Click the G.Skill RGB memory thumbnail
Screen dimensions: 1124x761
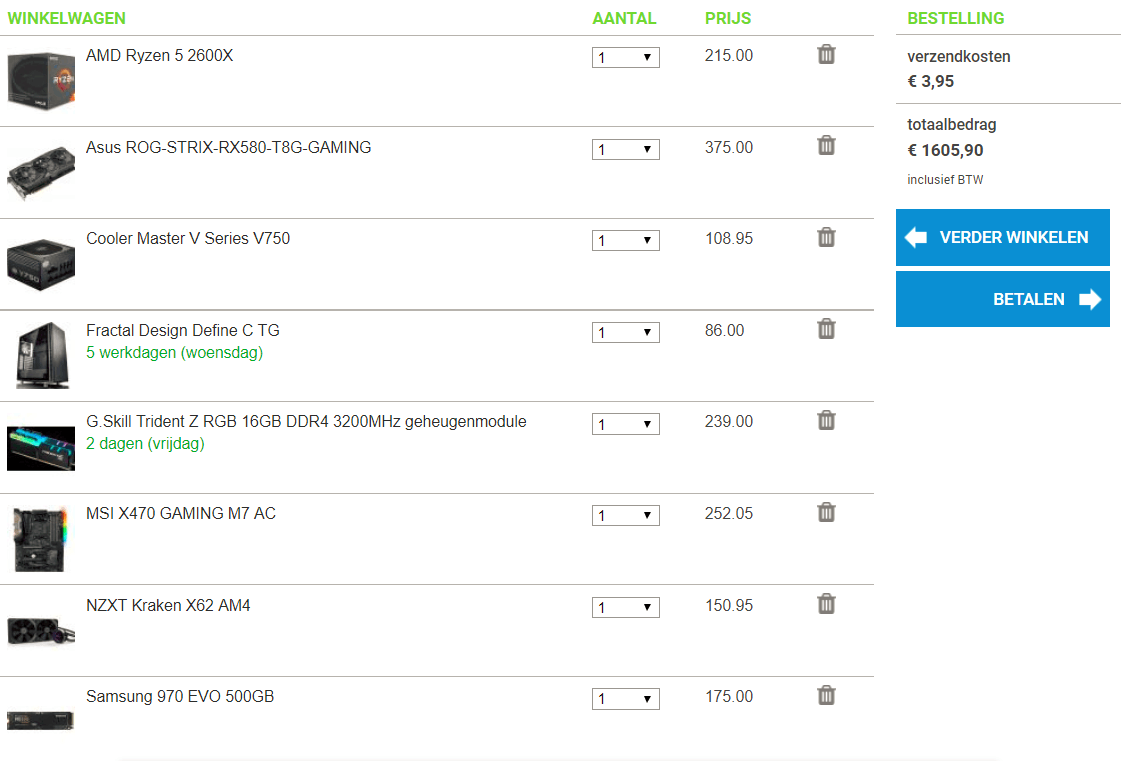(x=41, y=449)
